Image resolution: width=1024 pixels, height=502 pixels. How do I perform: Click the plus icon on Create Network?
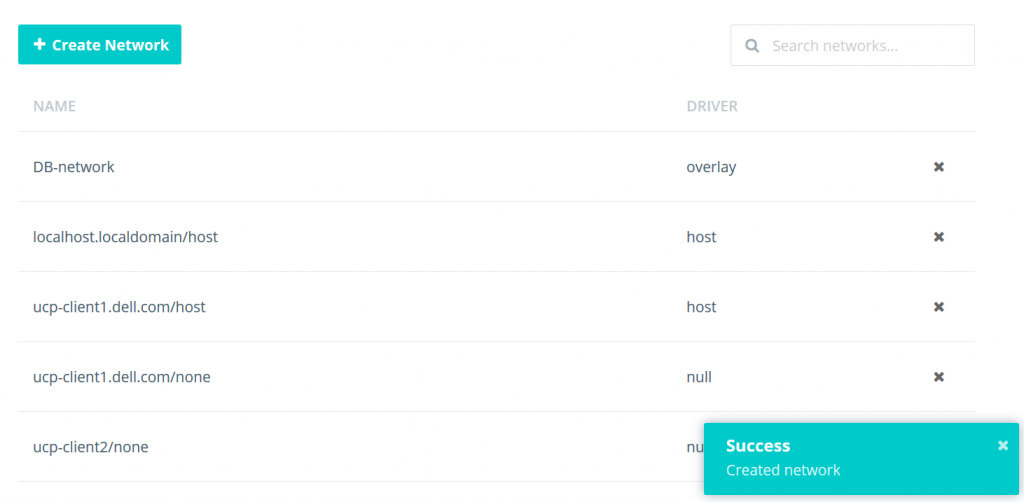pos(40,45)
